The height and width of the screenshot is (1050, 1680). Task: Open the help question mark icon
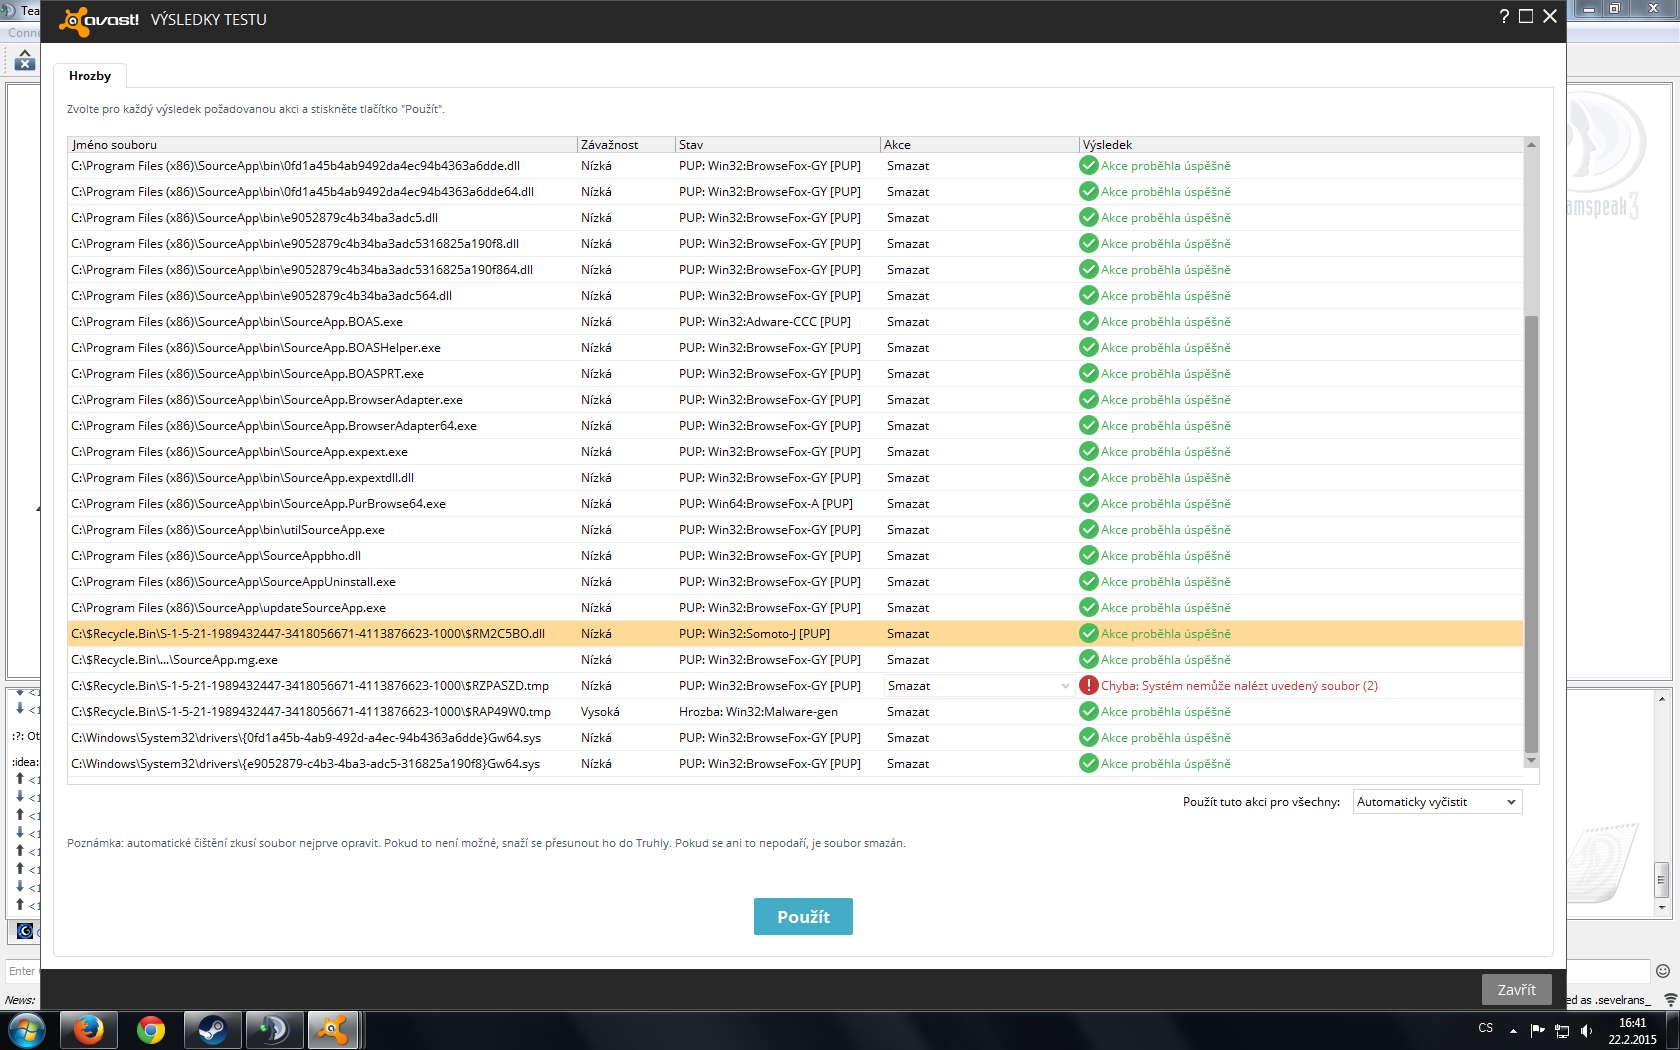[x=1504, y=16]
